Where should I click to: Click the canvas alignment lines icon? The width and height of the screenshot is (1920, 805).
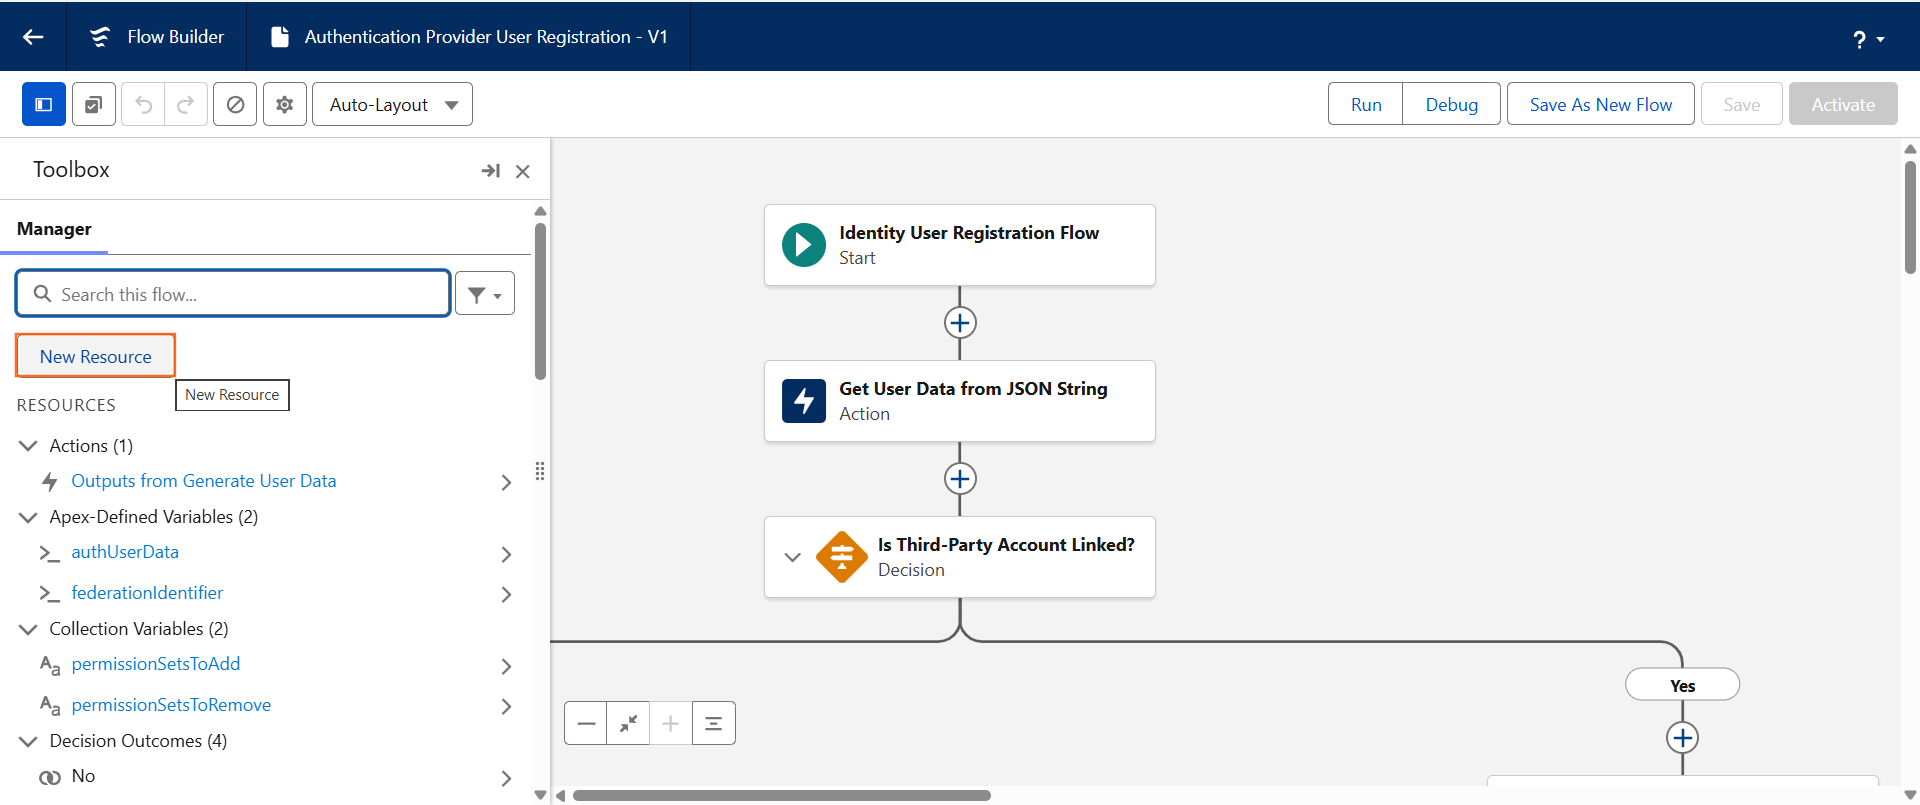714,723
